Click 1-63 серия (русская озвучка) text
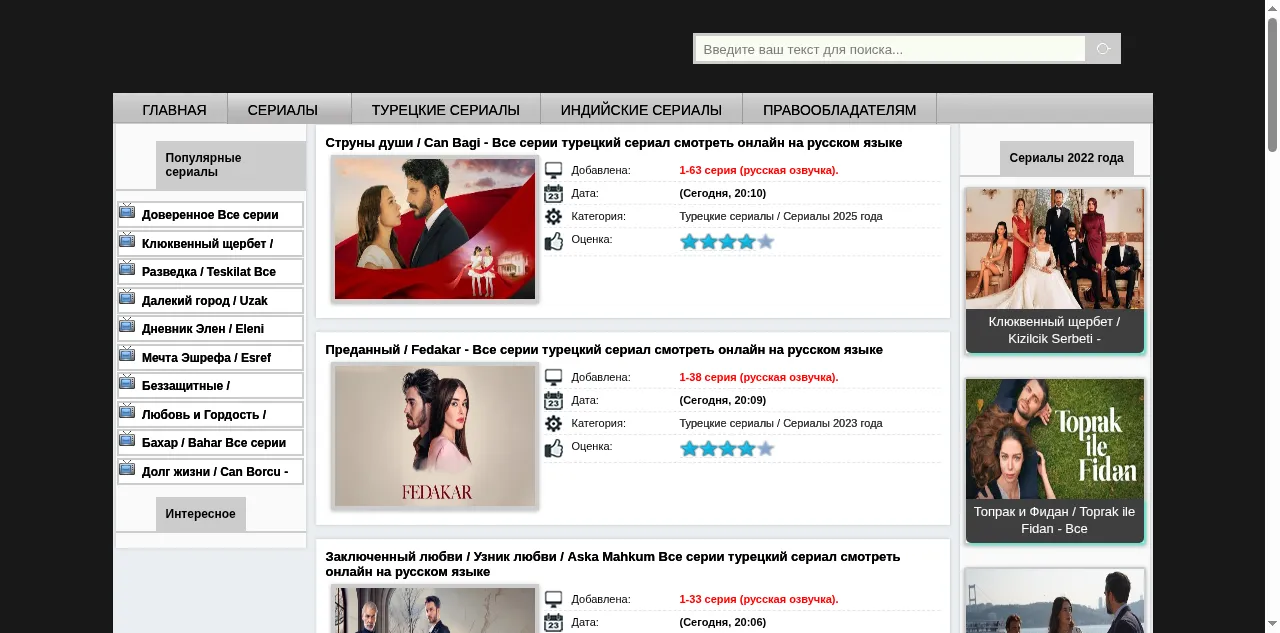Image resolution: width=1280 pixels, height=633 pixels. 759,170
